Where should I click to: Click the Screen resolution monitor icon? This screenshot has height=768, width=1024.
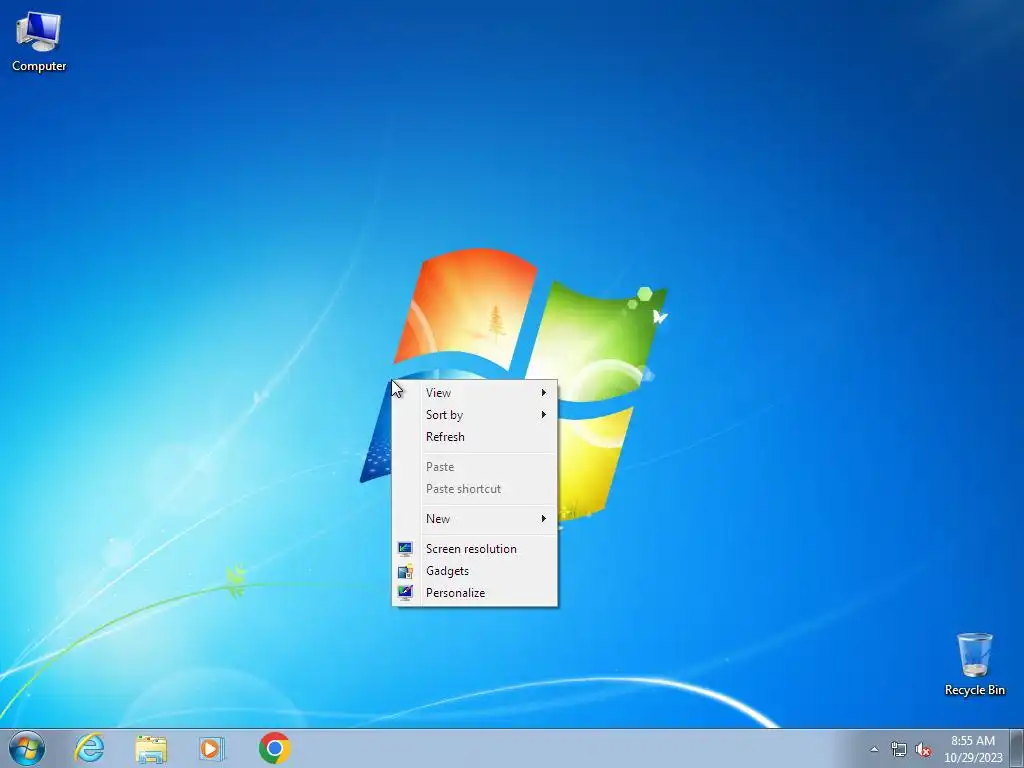[x=405, y=549]
